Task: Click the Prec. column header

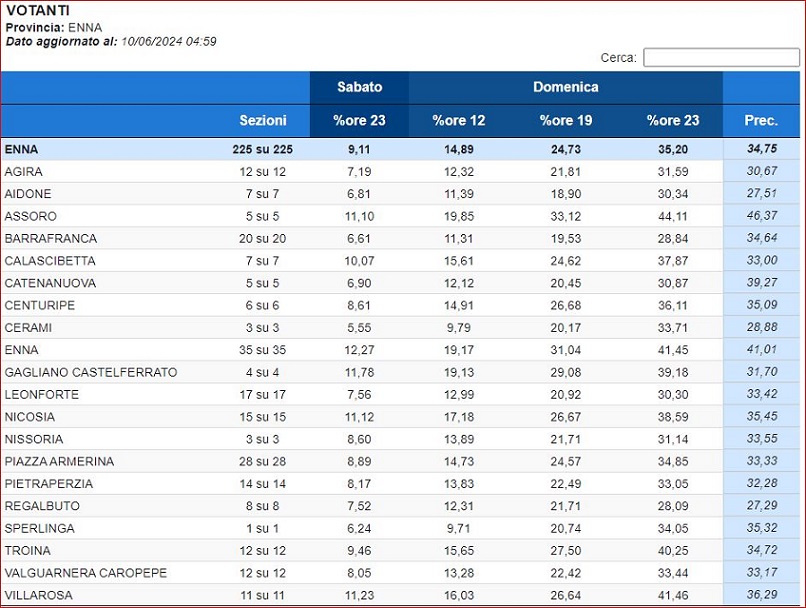Action: [x=761, y=121]
